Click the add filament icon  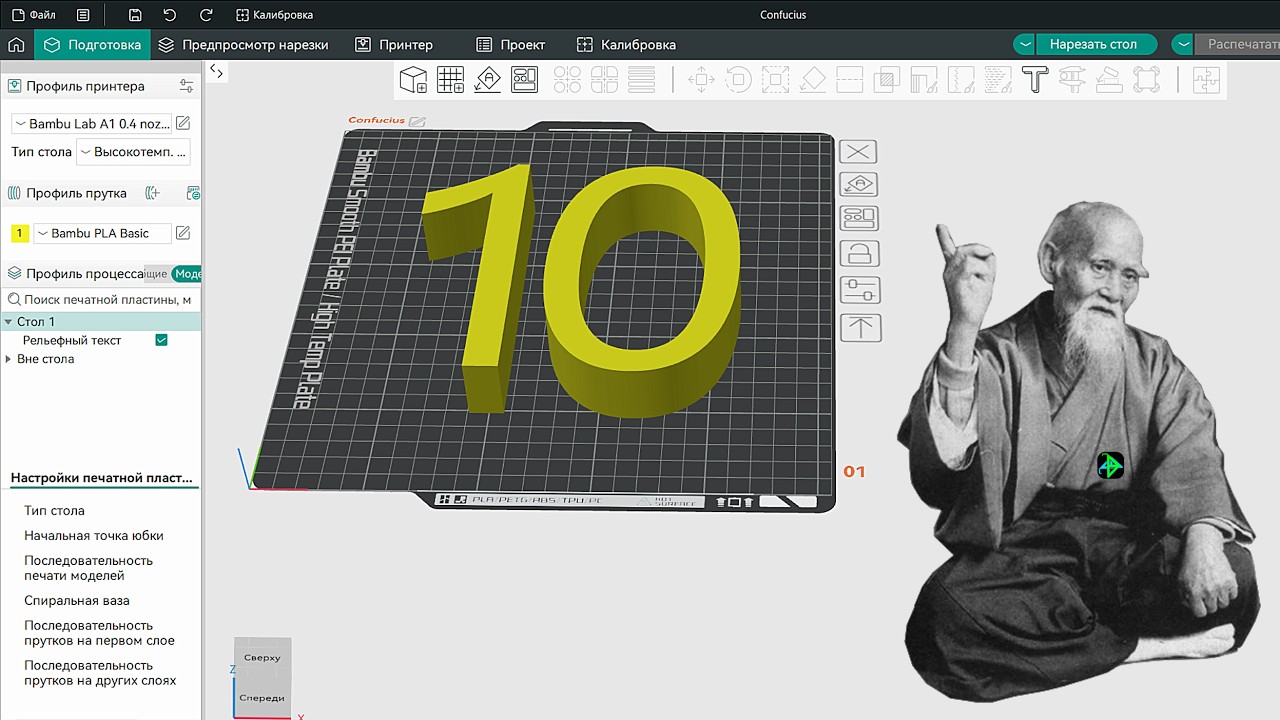pyautogui.click(x=152, y=193)
